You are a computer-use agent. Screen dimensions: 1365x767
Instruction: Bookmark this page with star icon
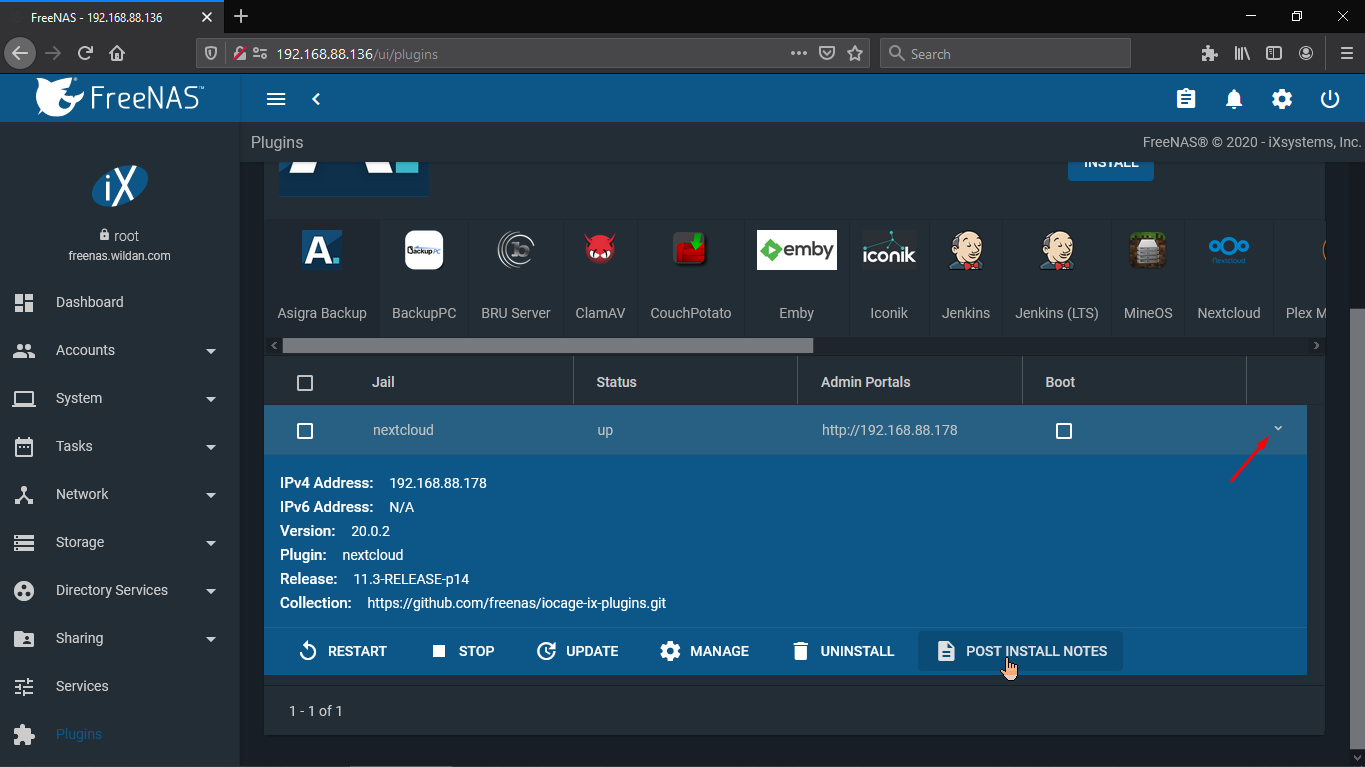coord(855,54)
